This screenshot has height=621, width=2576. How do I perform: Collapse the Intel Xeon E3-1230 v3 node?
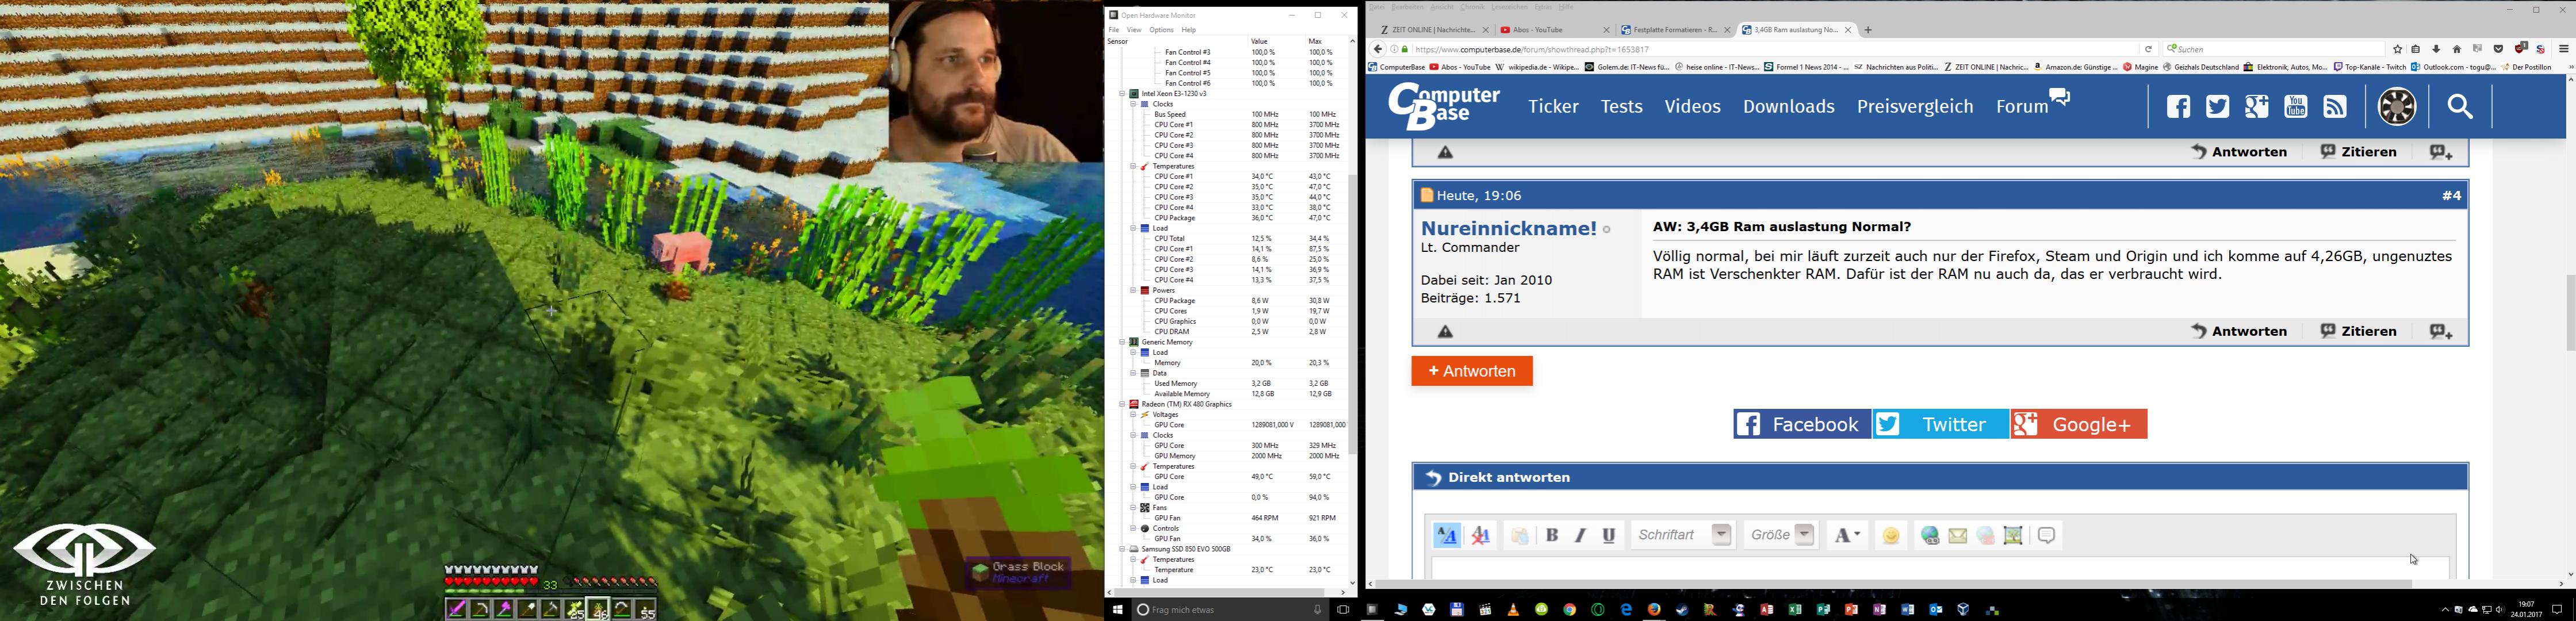tap(1122, 94)
